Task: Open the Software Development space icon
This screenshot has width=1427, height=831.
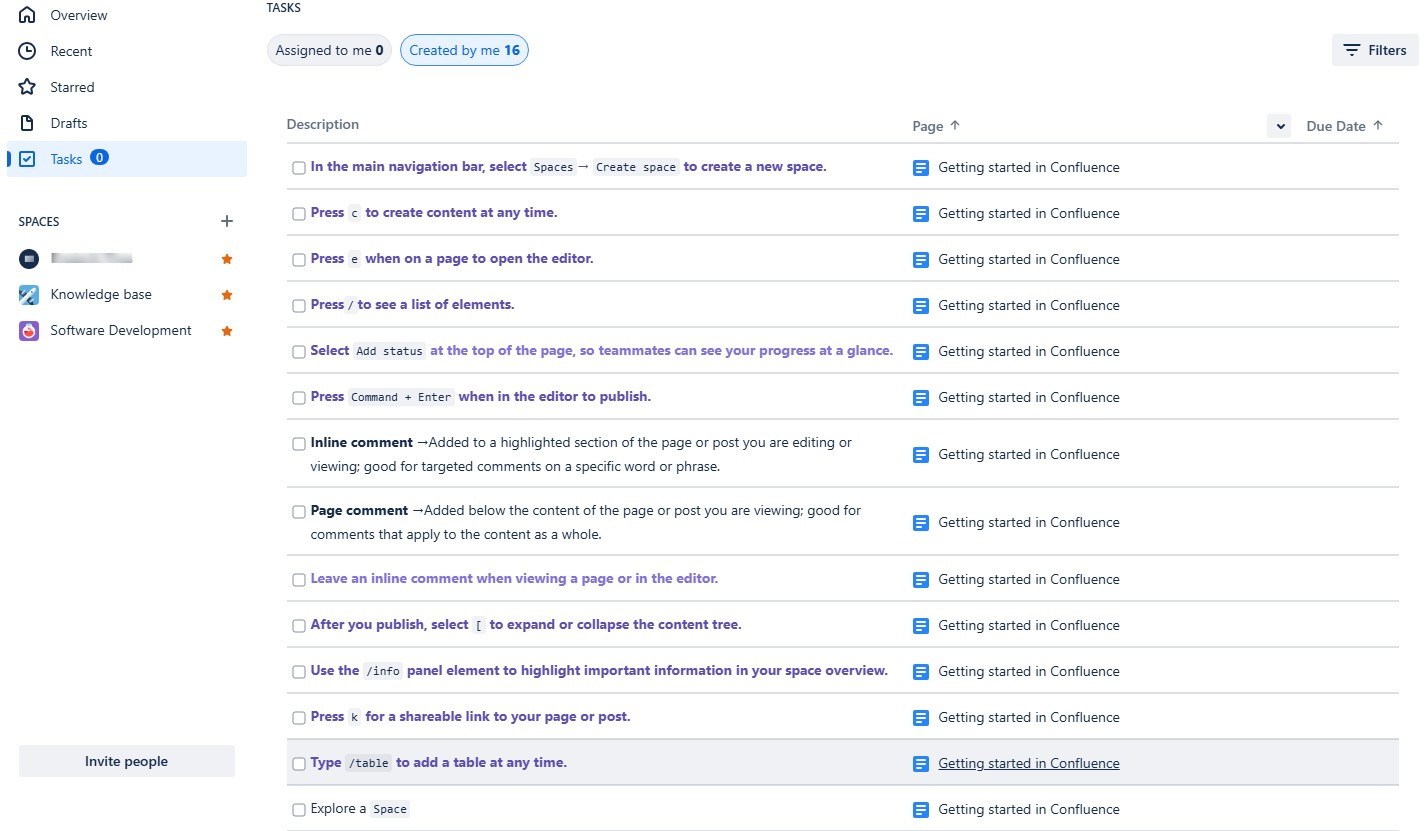Action: tap(28, 330)
